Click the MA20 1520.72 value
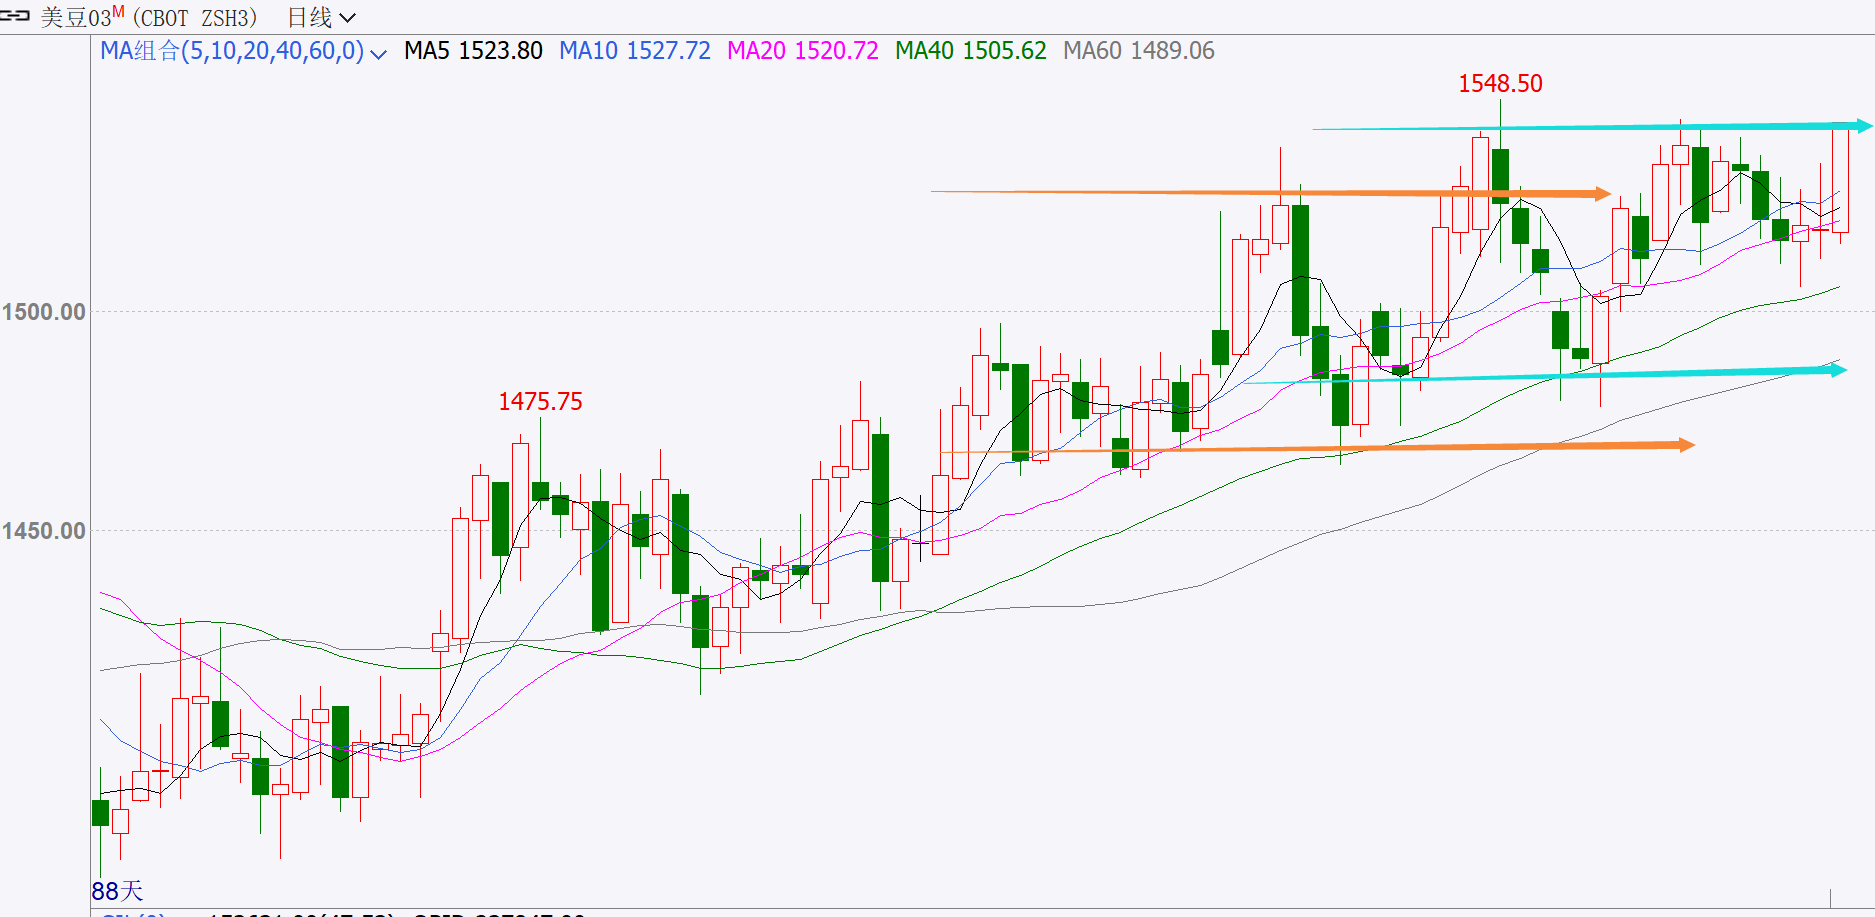Screen dimensions: 1875x917 point(803,51)
